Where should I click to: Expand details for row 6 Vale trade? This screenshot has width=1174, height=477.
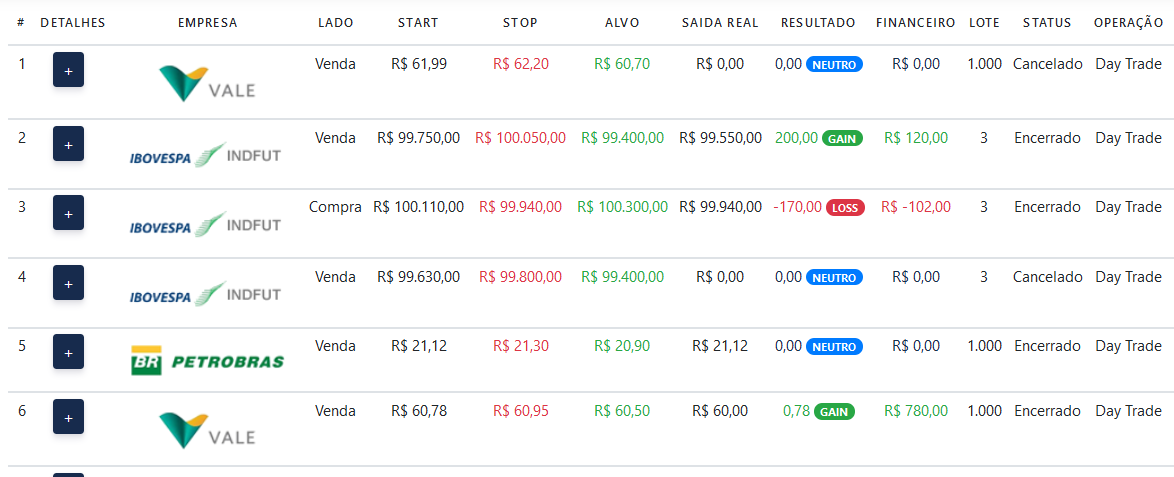[x=68, y=417]
